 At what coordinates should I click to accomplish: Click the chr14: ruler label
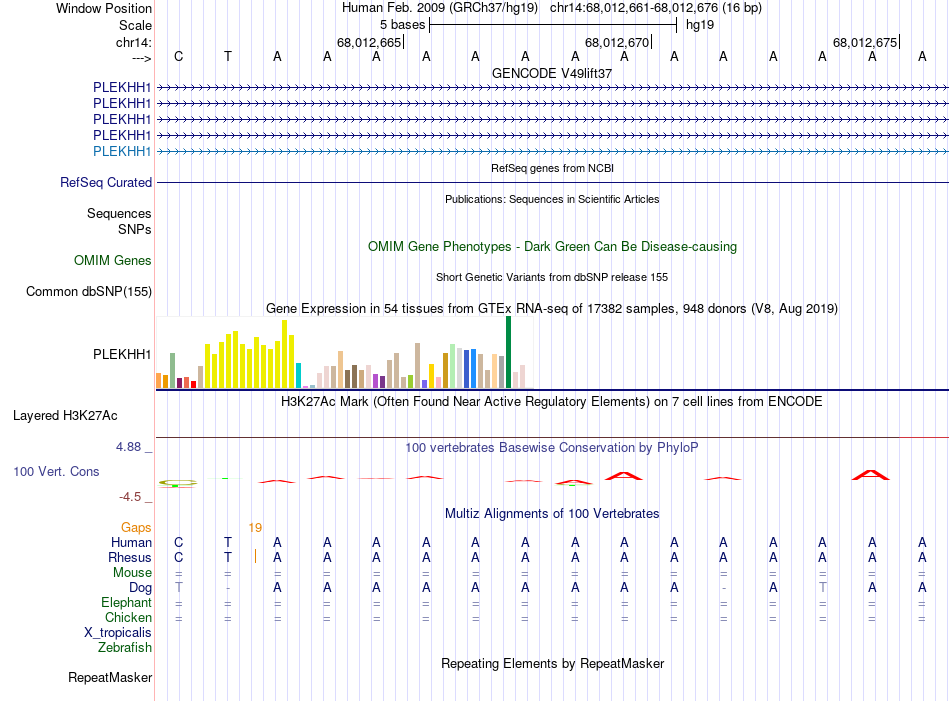click(134, 42)
